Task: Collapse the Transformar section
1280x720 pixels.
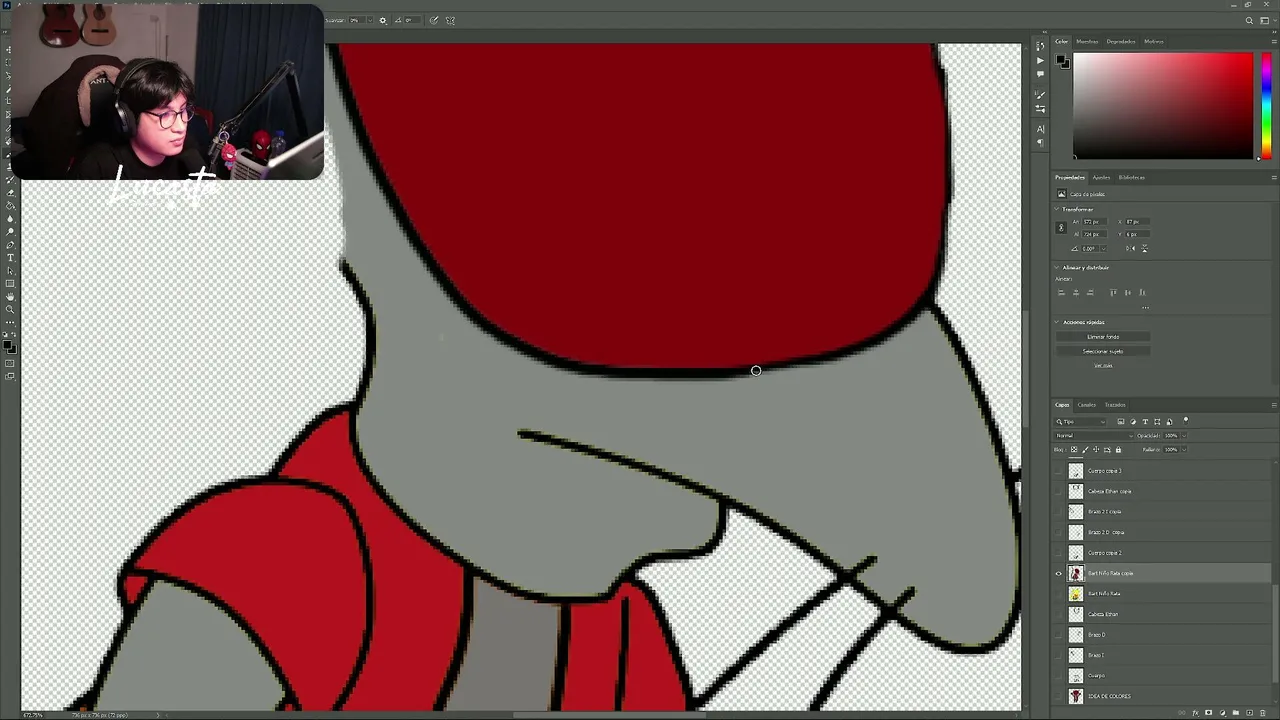Action: click(x=1058, y=209)
